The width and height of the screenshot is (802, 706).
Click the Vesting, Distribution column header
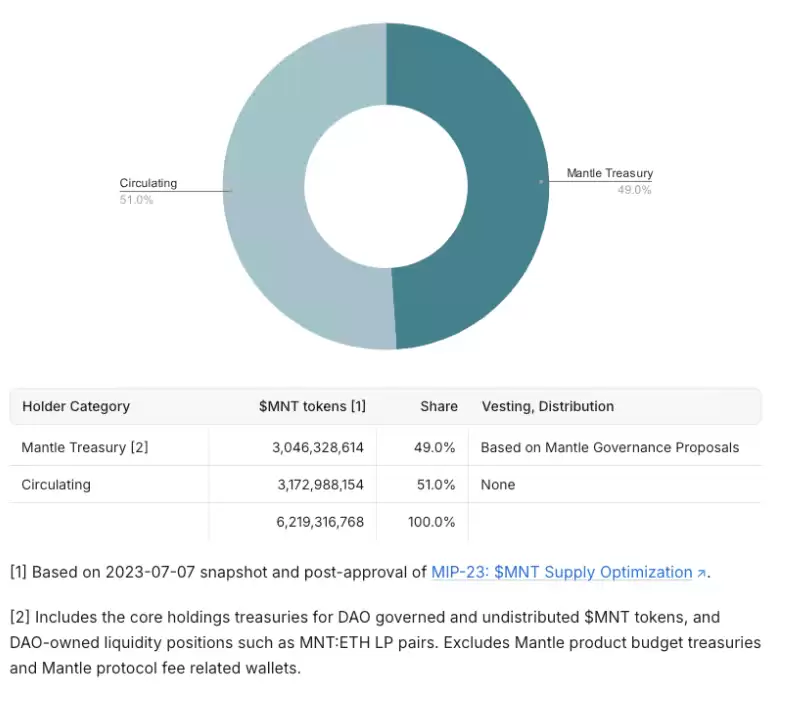click(x=547, y=406)
